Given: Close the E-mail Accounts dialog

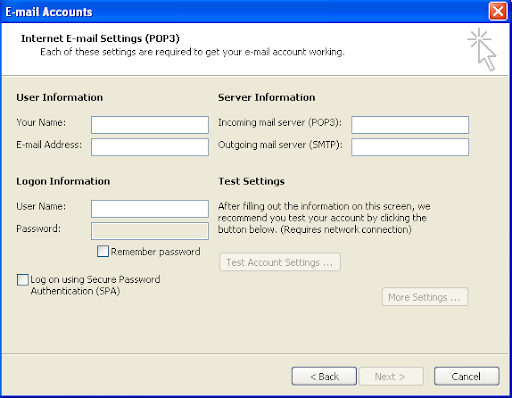Looking at the screenshot, I should (x=498, y=11).
